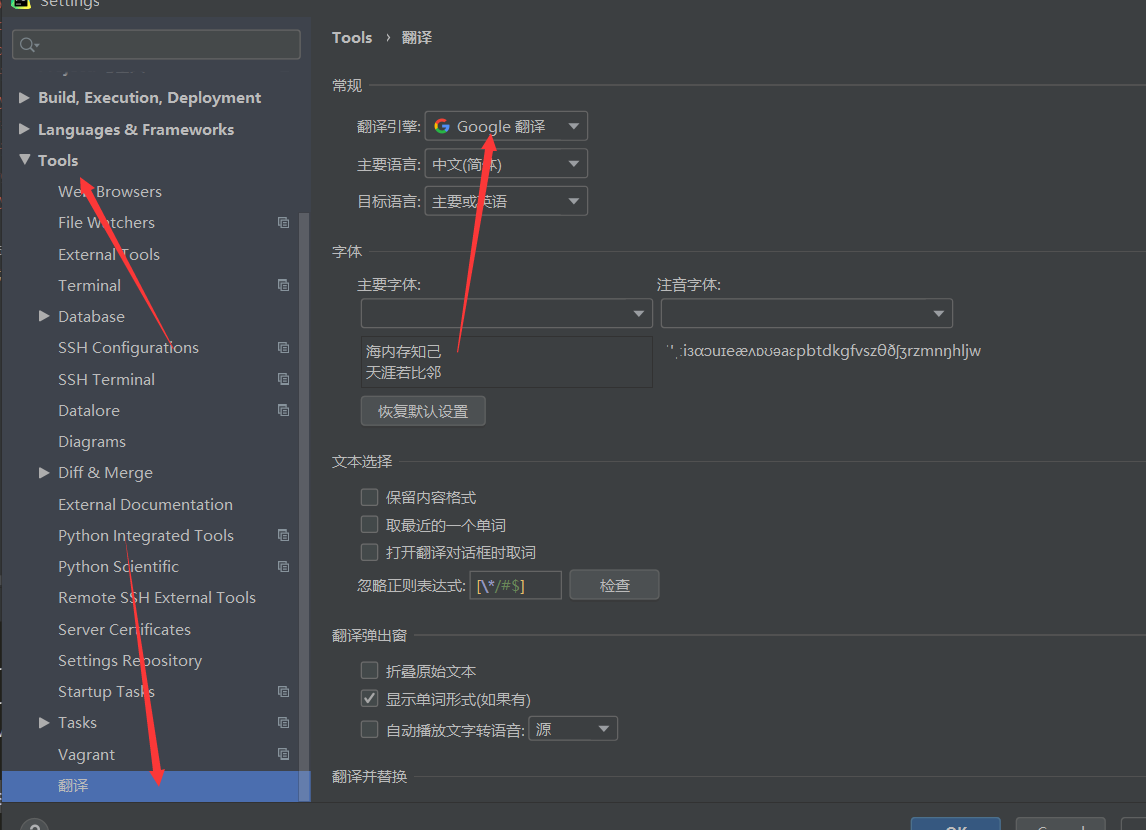
Task: Expand the Tasks node arrow
Action: (44, 723)
